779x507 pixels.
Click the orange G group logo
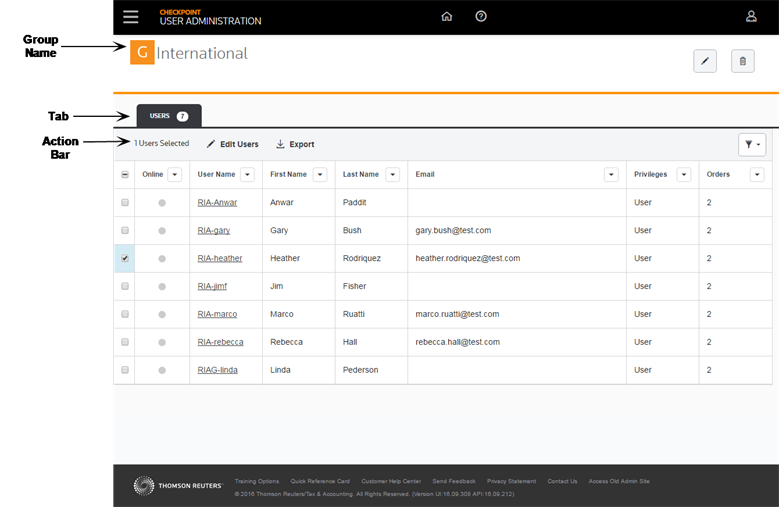pos(142,53)
